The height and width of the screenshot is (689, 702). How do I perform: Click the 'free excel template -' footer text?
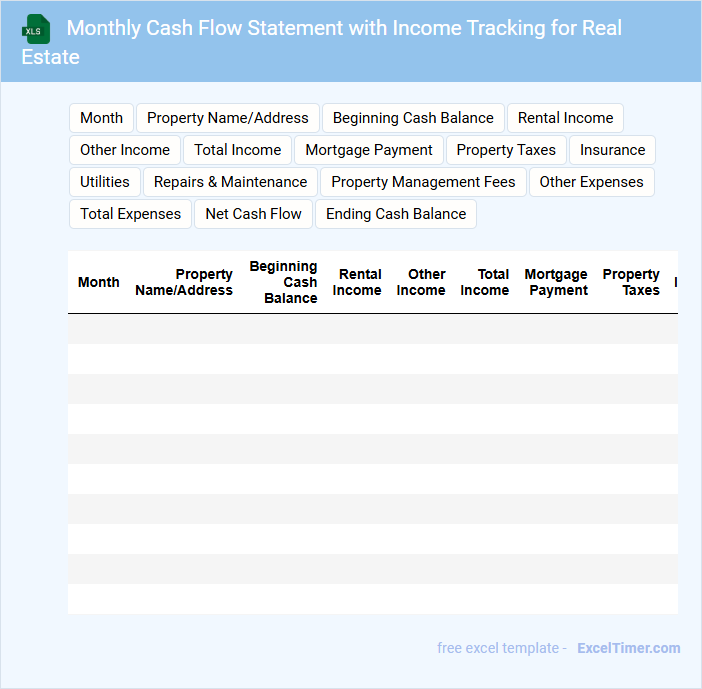coord(502,648)
